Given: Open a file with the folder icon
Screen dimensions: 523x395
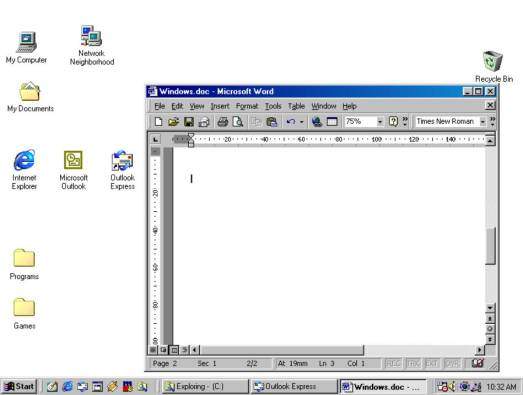Looking at the screenshot, I should tap(173, 122).
